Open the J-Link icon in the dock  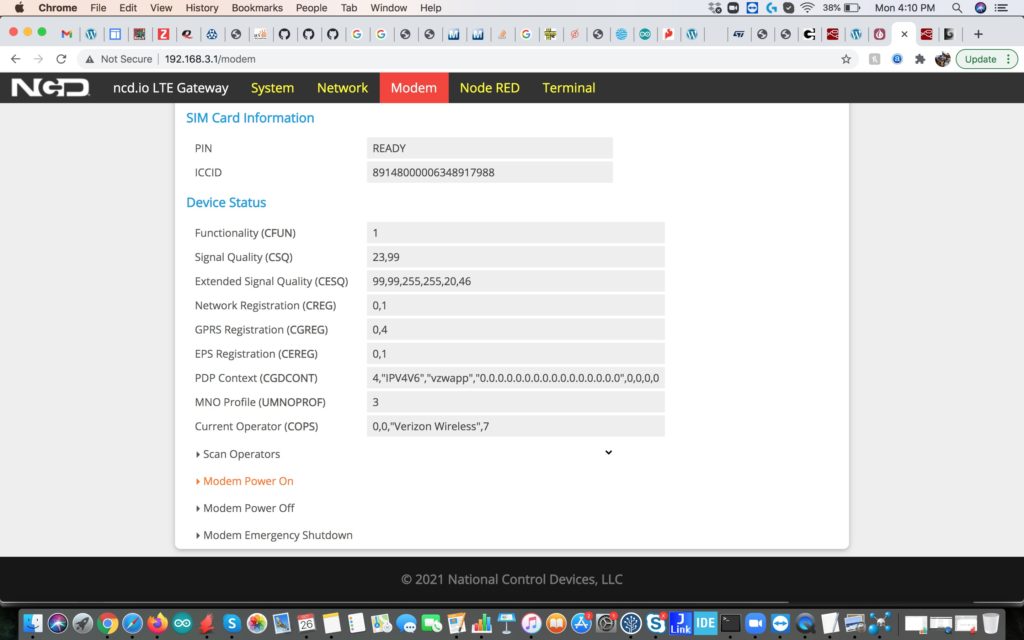pyautogui.click(x=681, y=623)
